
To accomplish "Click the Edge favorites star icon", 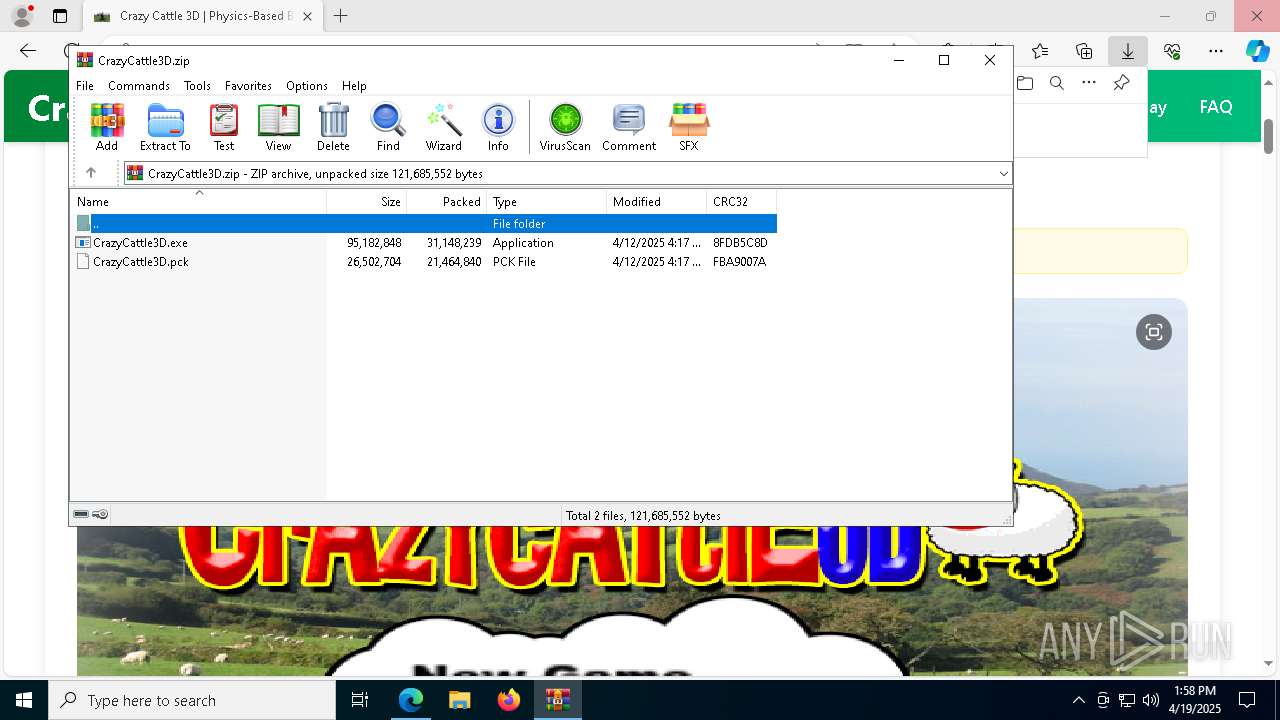I will coord(1040,51).
